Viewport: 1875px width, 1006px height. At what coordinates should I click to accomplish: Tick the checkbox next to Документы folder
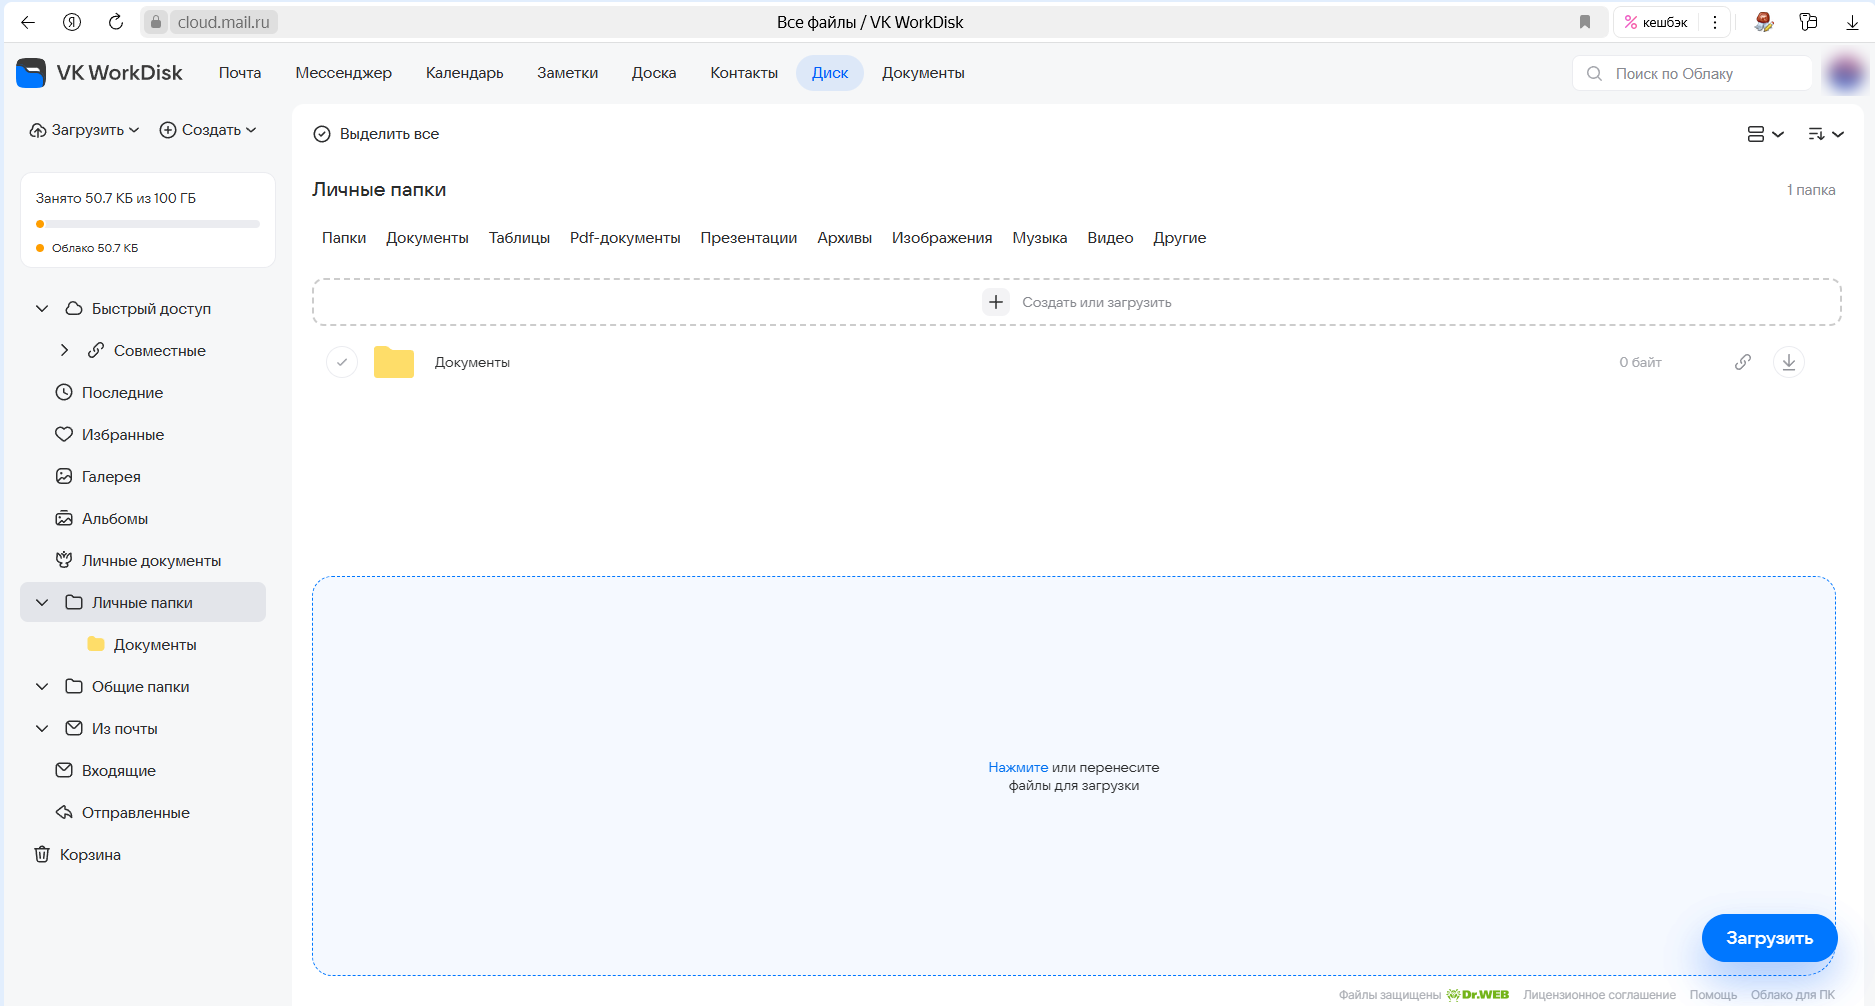click(342, 362)
